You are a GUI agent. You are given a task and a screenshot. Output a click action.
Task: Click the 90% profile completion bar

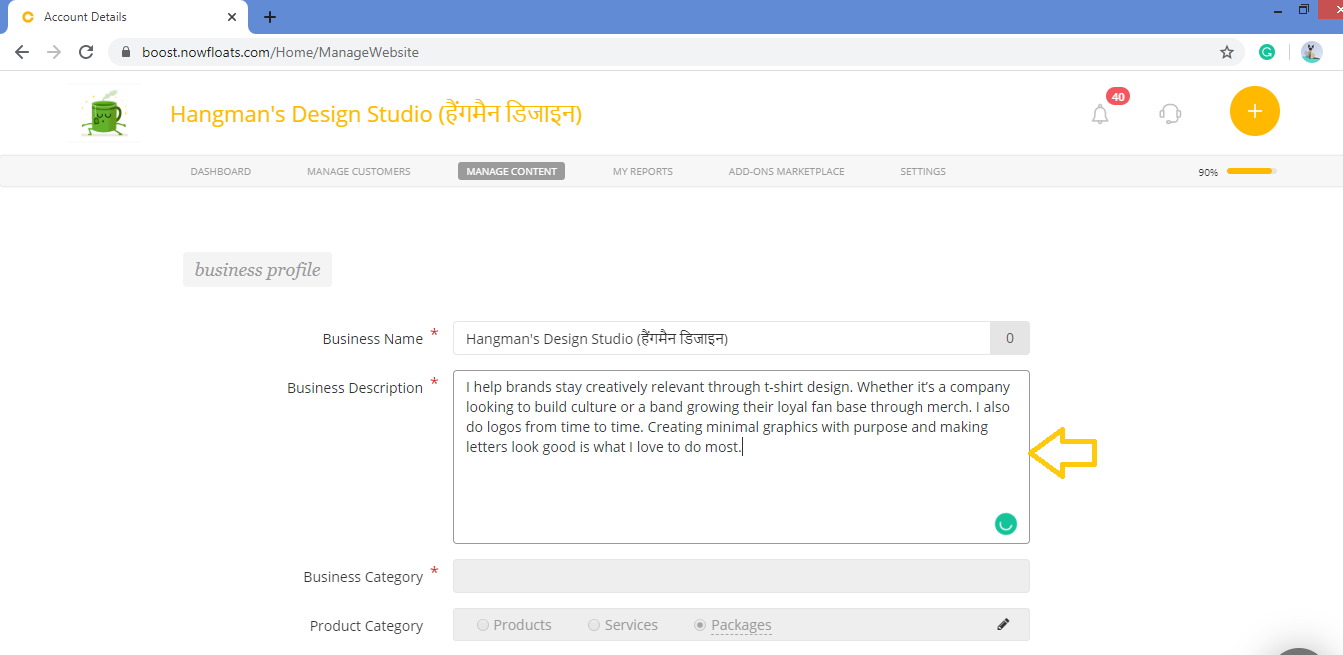(1249, 171)
